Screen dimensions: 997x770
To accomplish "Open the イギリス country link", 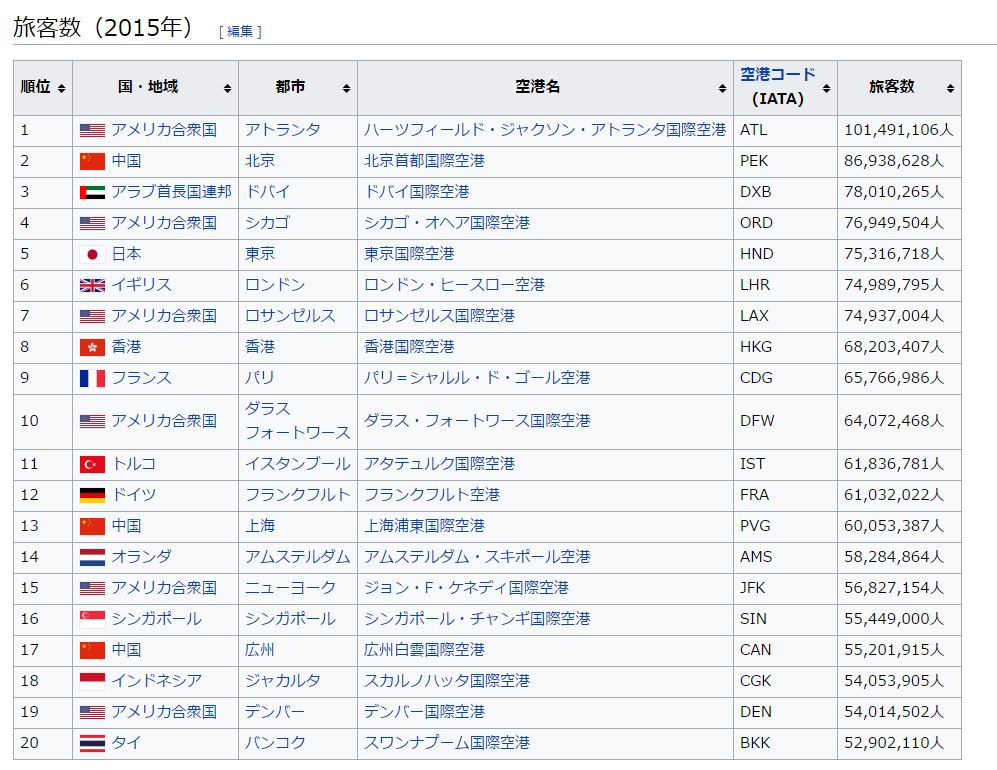I will click(x=141, y=285).
